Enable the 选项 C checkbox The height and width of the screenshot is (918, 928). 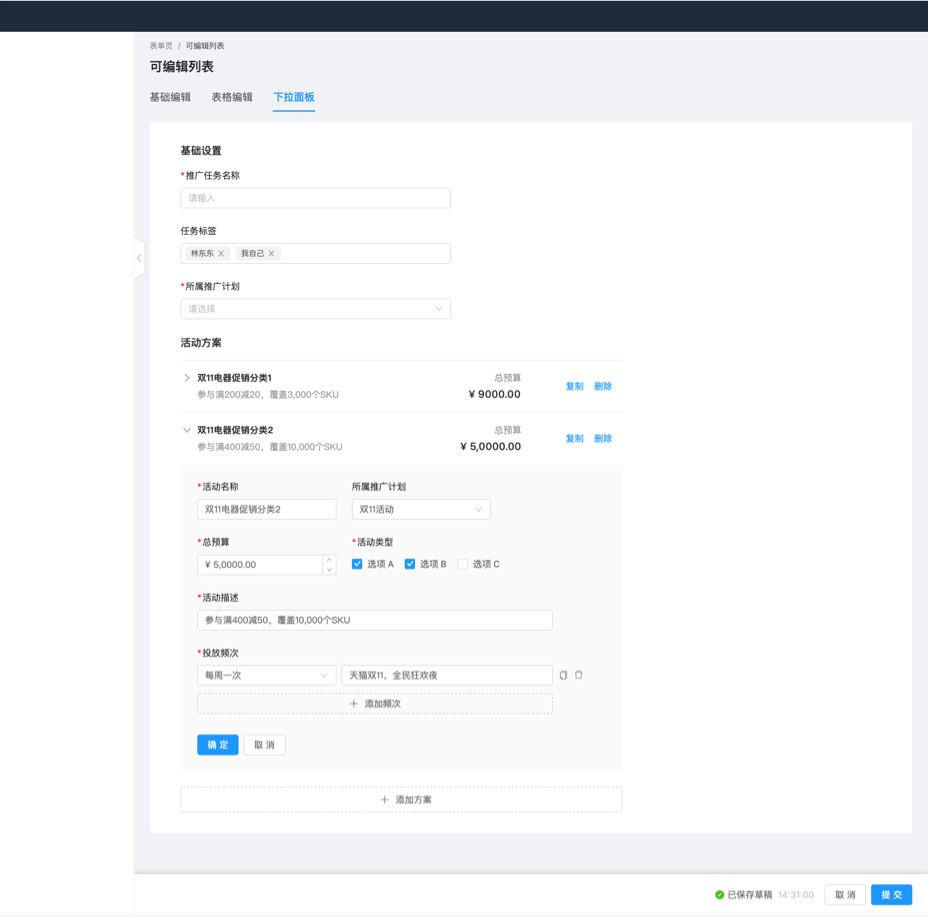point(463,564)
